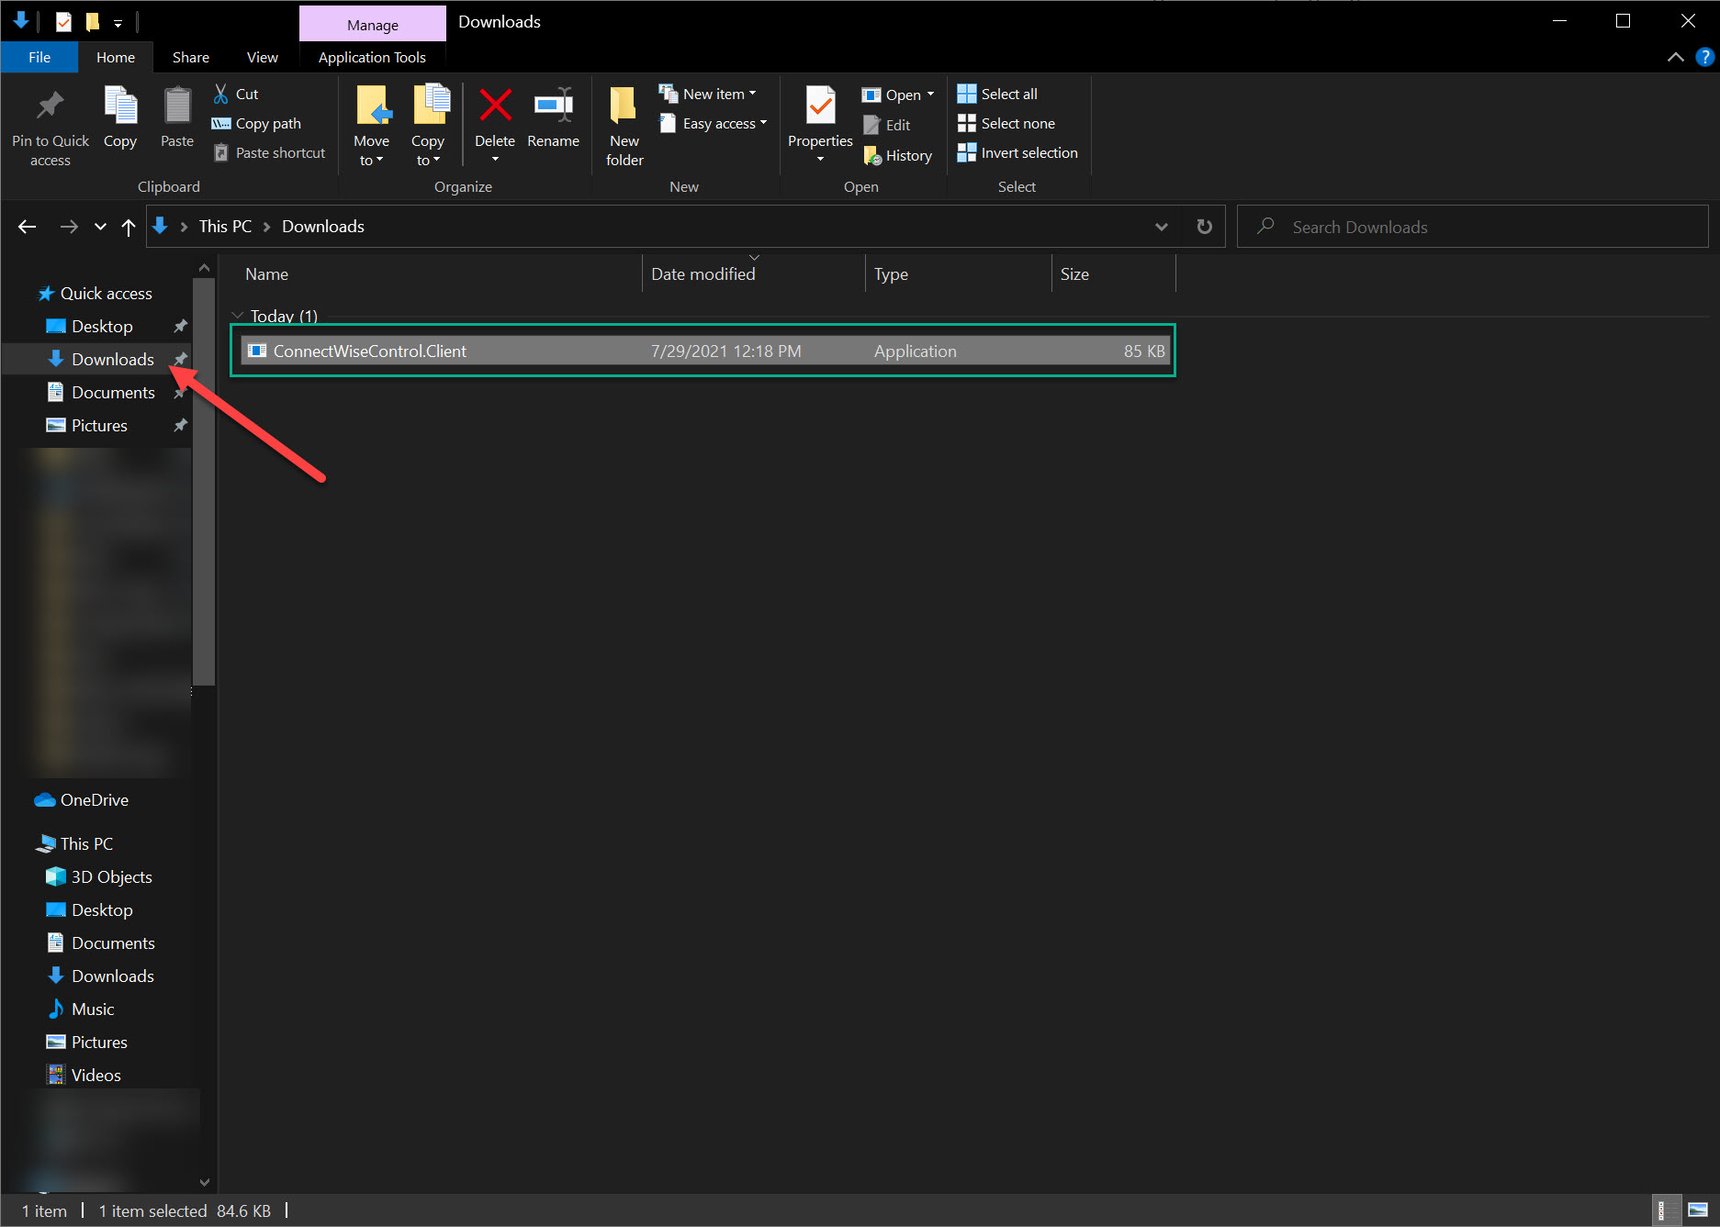Open the Documents folder in Quick access
Viewport: 1720px width, 1227px height.
(x=113, y=392)
